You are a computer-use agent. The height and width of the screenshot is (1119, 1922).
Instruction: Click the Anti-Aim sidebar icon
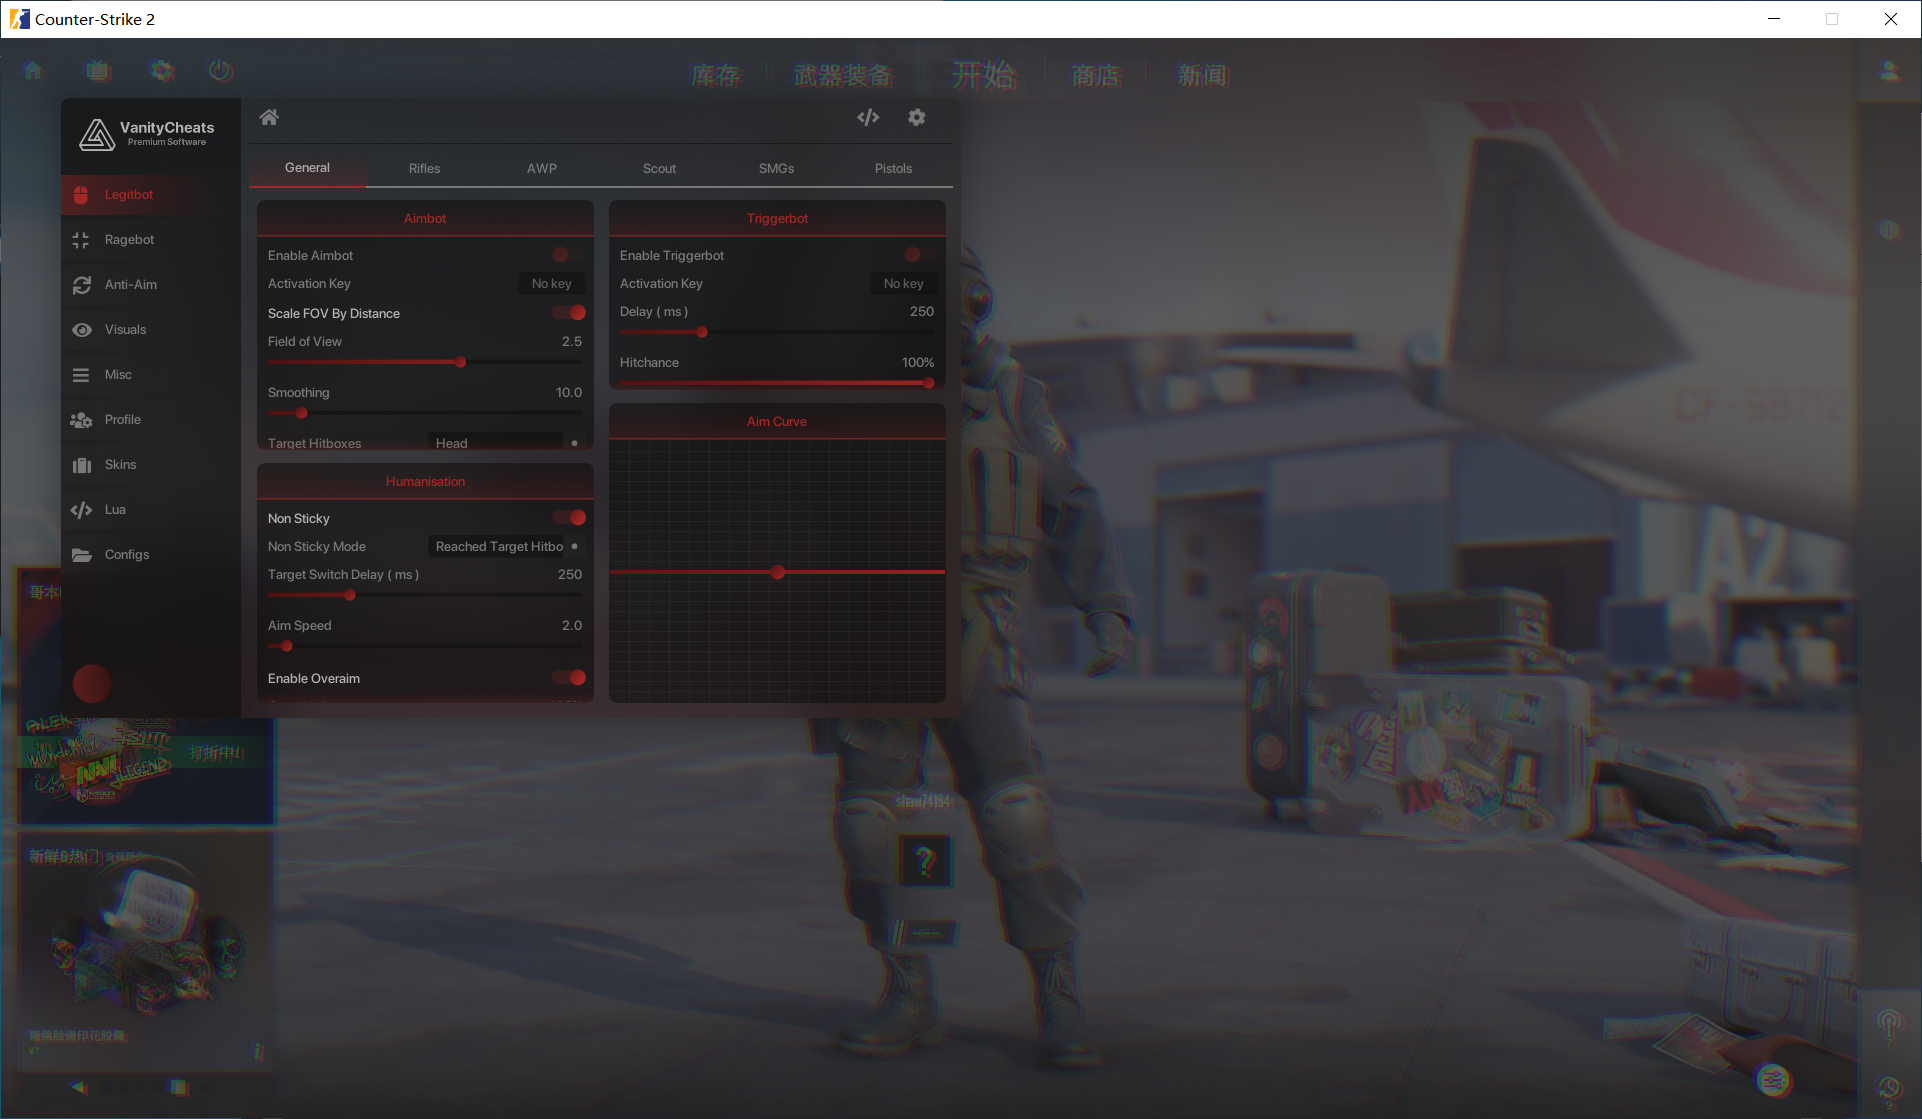(81, 284)
